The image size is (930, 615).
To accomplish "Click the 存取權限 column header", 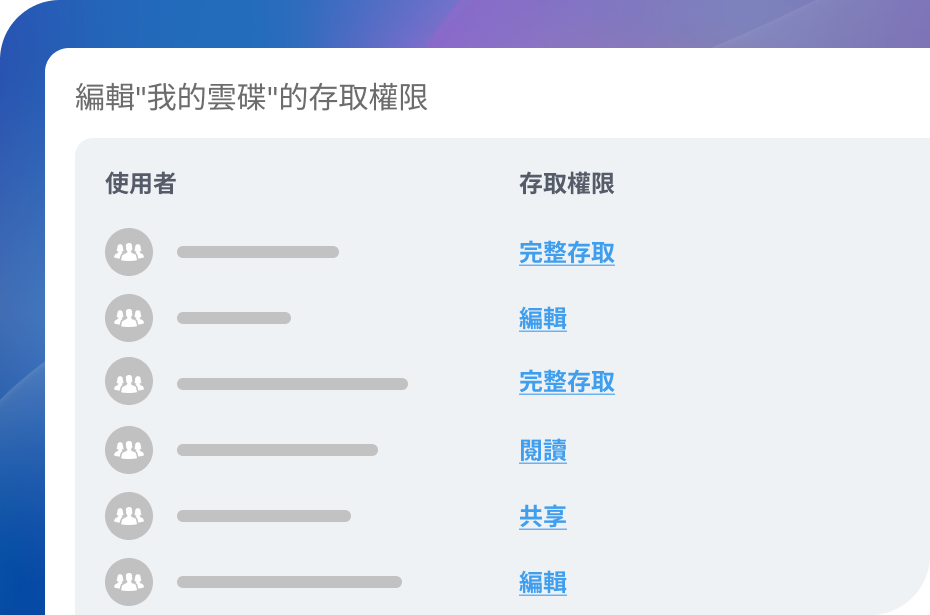I will pos(566,184).
